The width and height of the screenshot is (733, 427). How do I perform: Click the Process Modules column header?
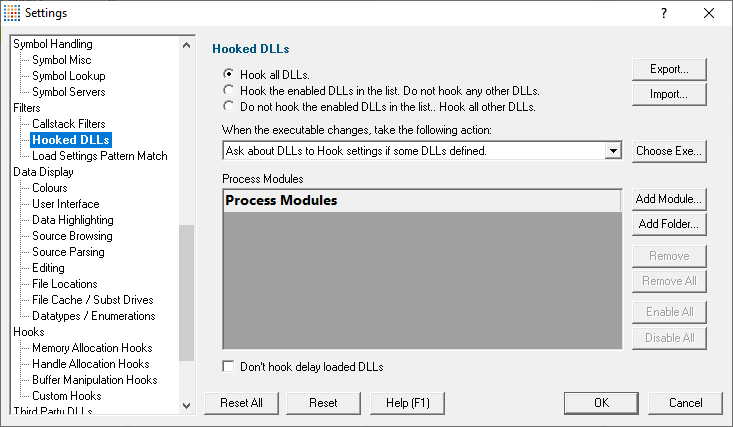point(422,201)
